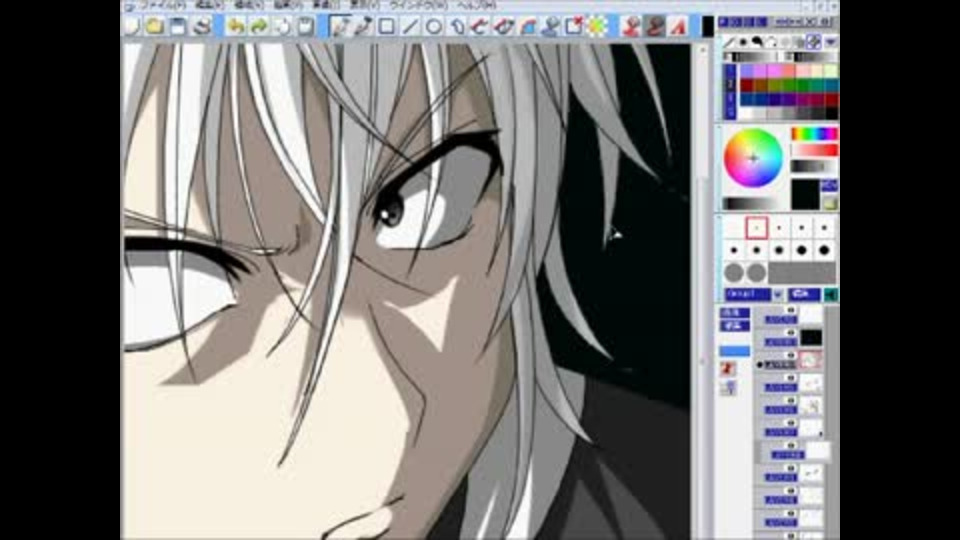Click the Paste clipboard toolbar icon

pyautogui.click(x=306, y=26)
